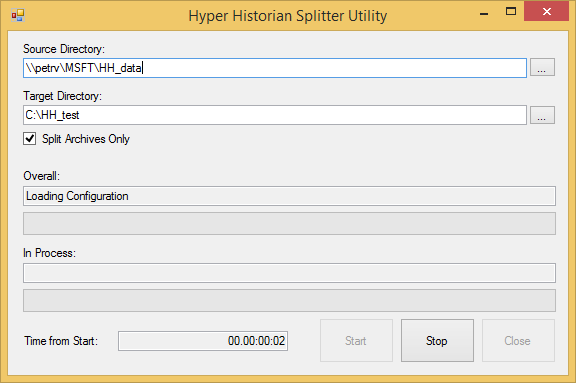Screen dimensions: 578x385
Task: Click the disabled Close button
Action: [518, 340]
